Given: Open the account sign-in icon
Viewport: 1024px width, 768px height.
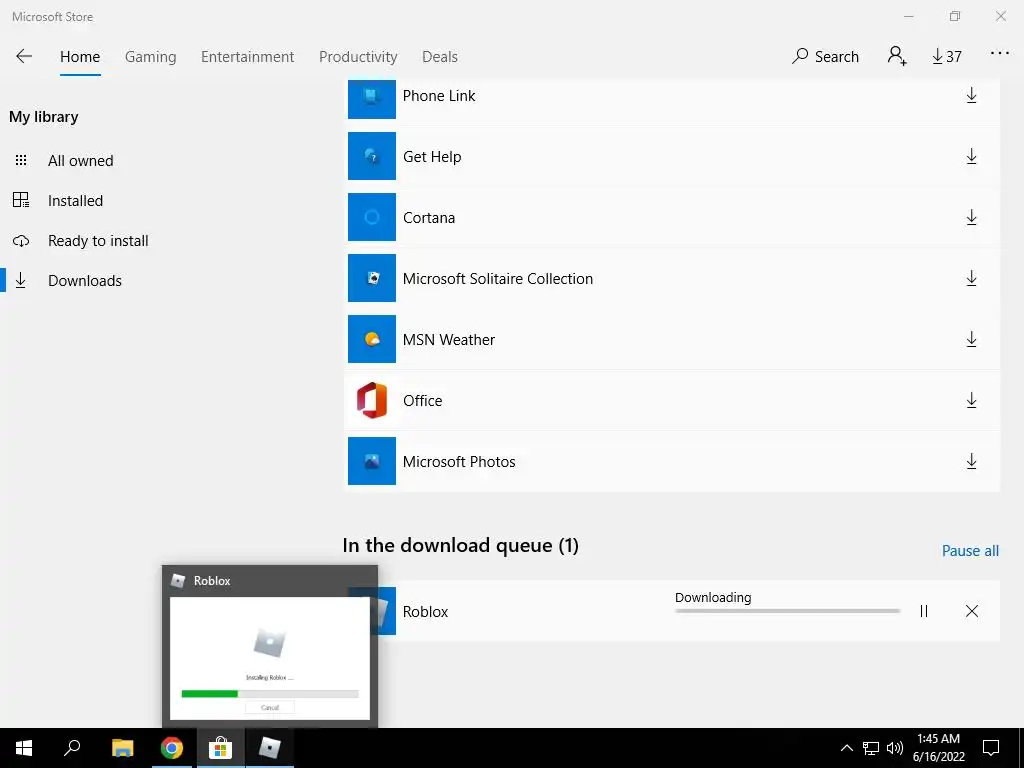Looking at the screenshot, I should [x=897, y=56].
